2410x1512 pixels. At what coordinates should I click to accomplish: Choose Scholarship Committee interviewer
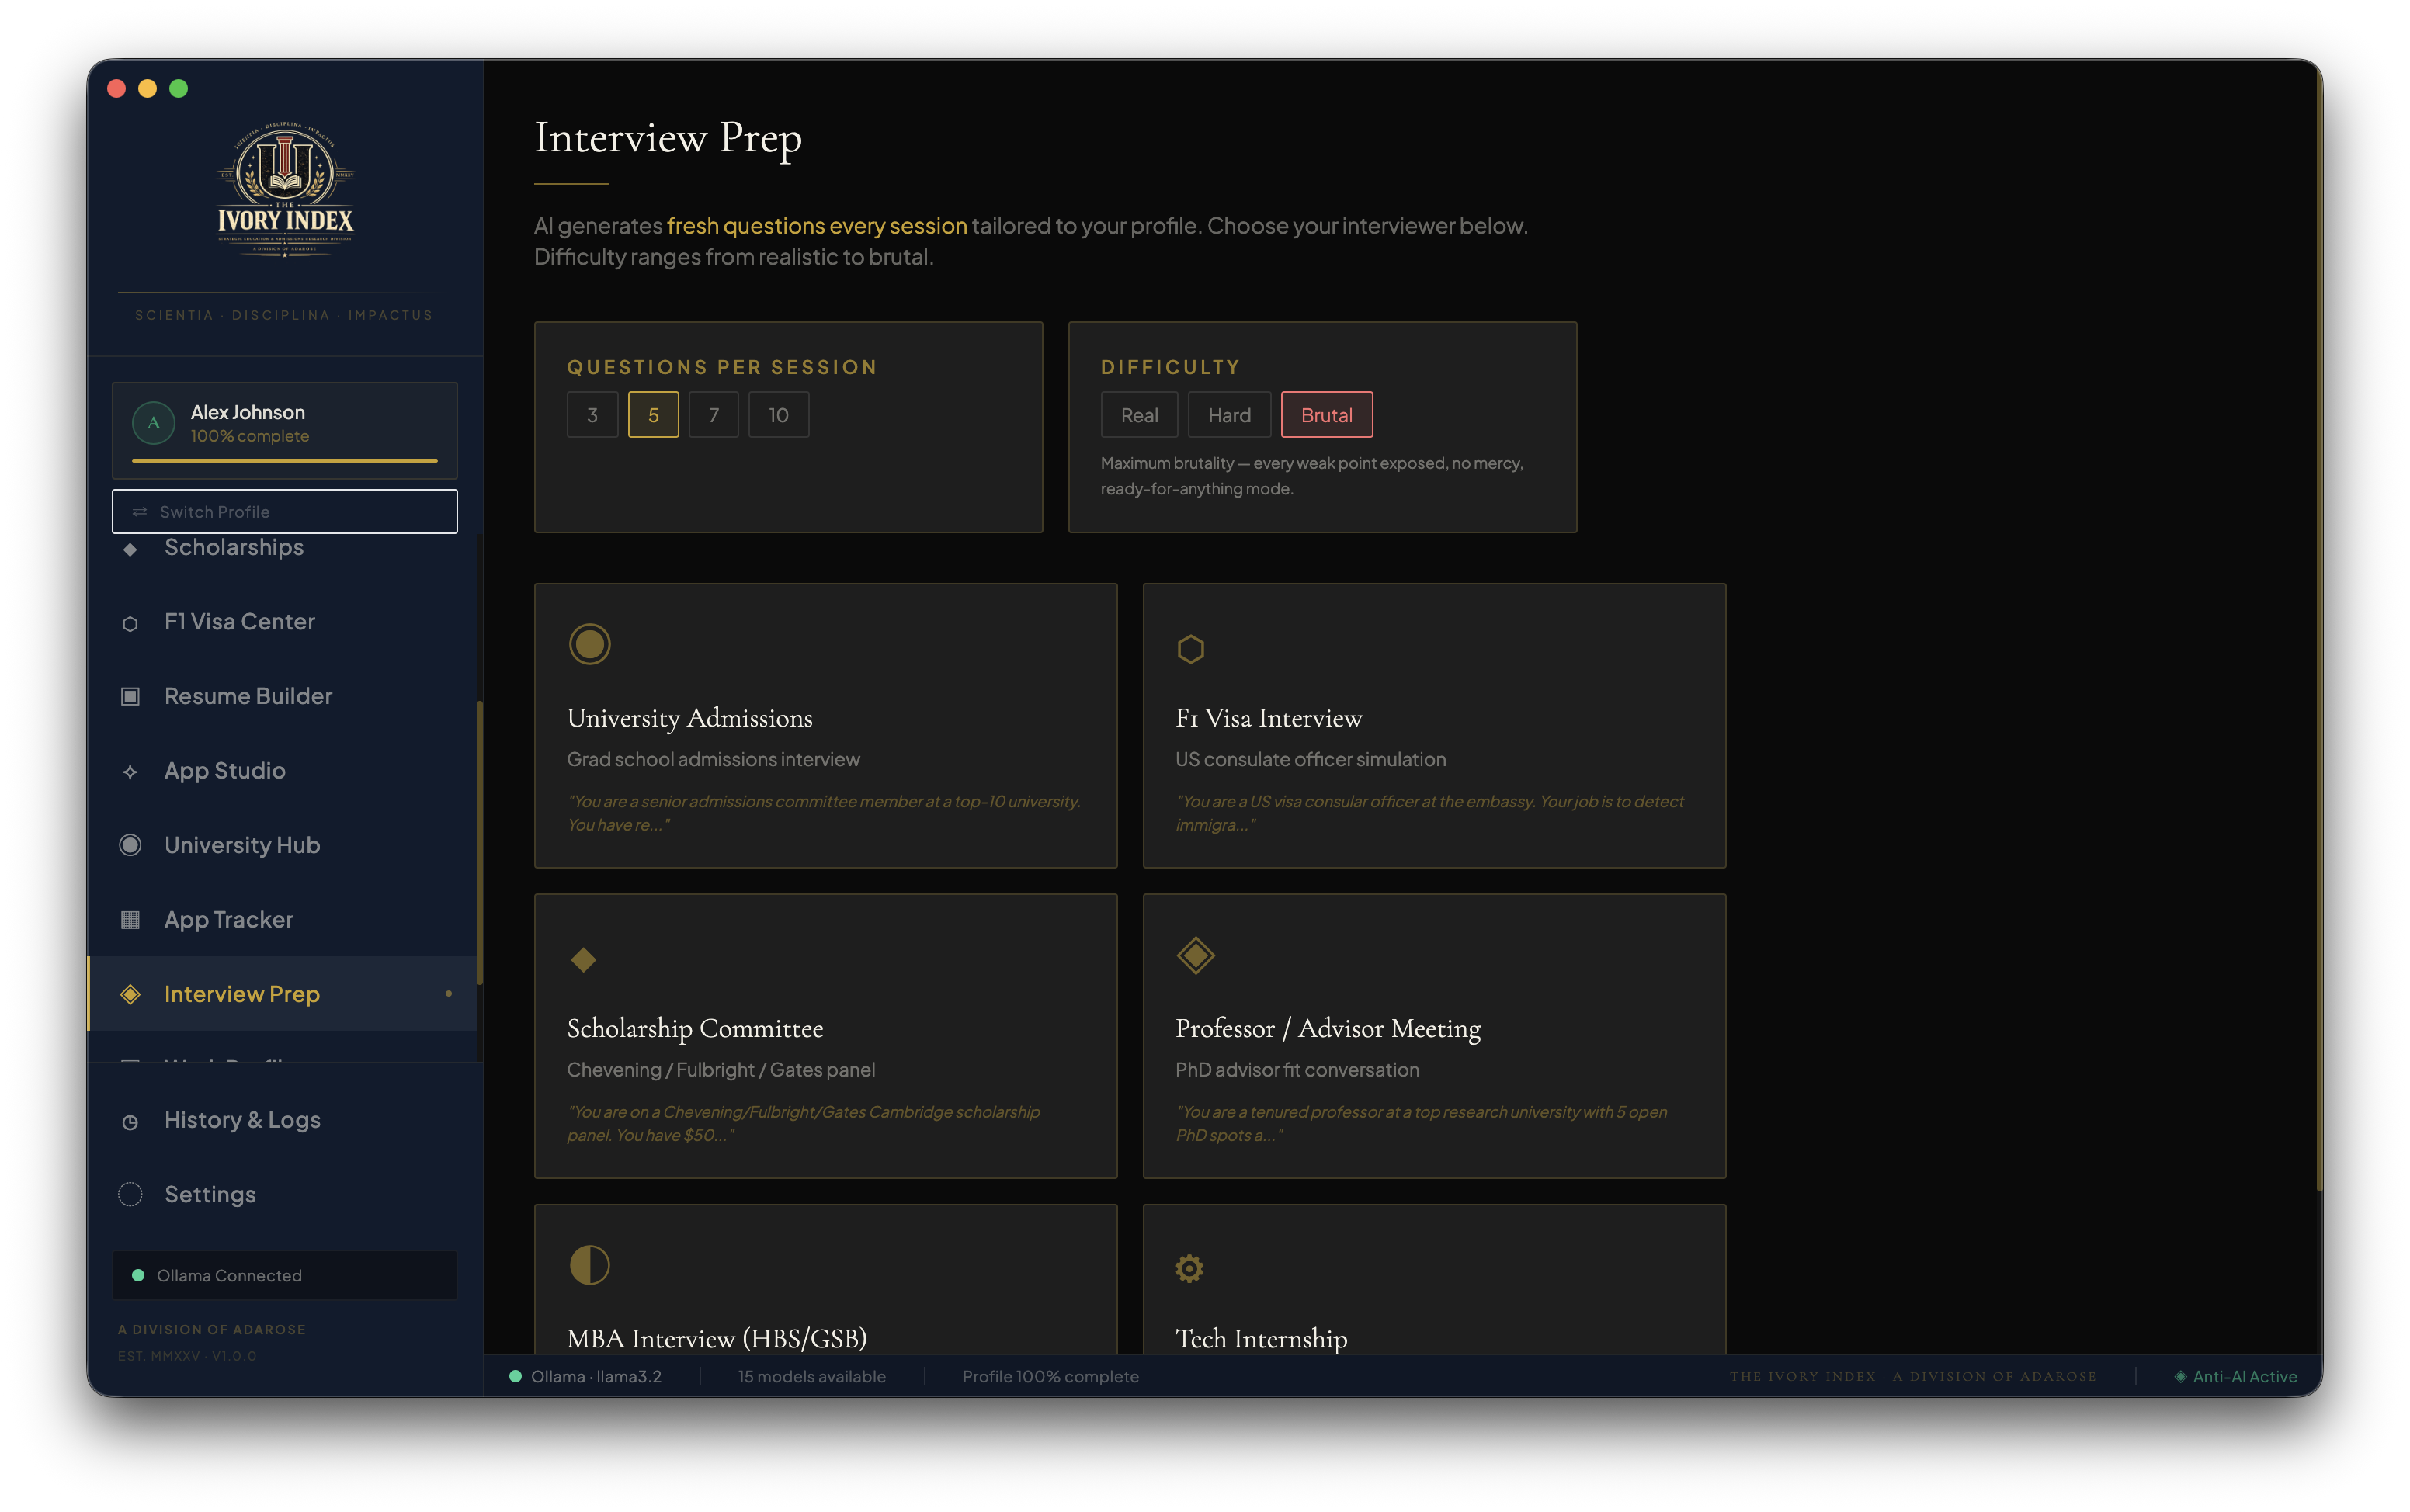825,1036
